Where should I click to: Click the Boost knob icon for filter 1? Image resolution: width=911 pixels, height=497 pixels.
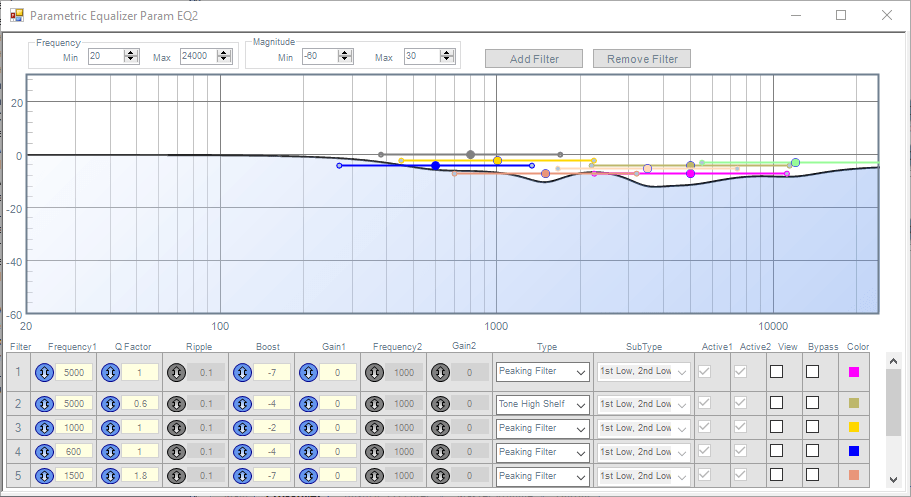[x=242, y=372]
